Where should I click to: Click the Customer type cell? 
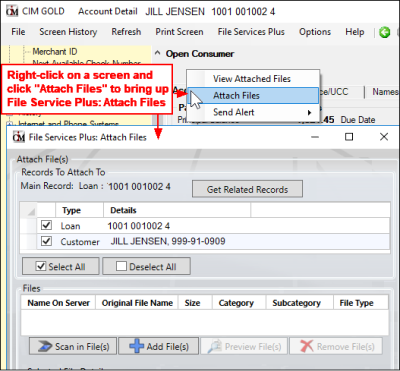coord(80,242)
